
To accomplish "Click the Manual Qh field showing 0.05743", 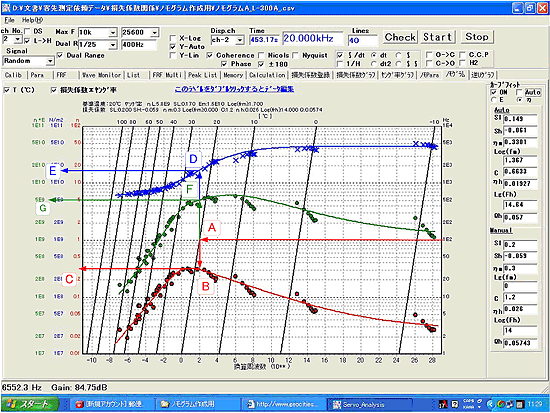I will (x=520, y=343).
